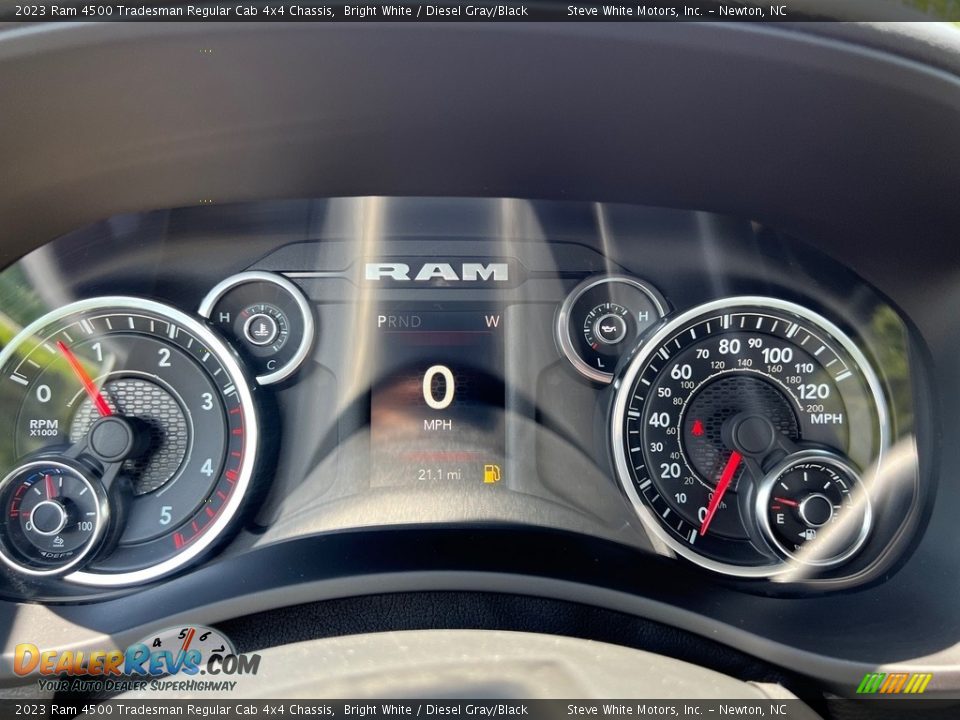
Task: Click the oil pressure gauge icon
Action: pyautogui.click(x=610, y=329)
